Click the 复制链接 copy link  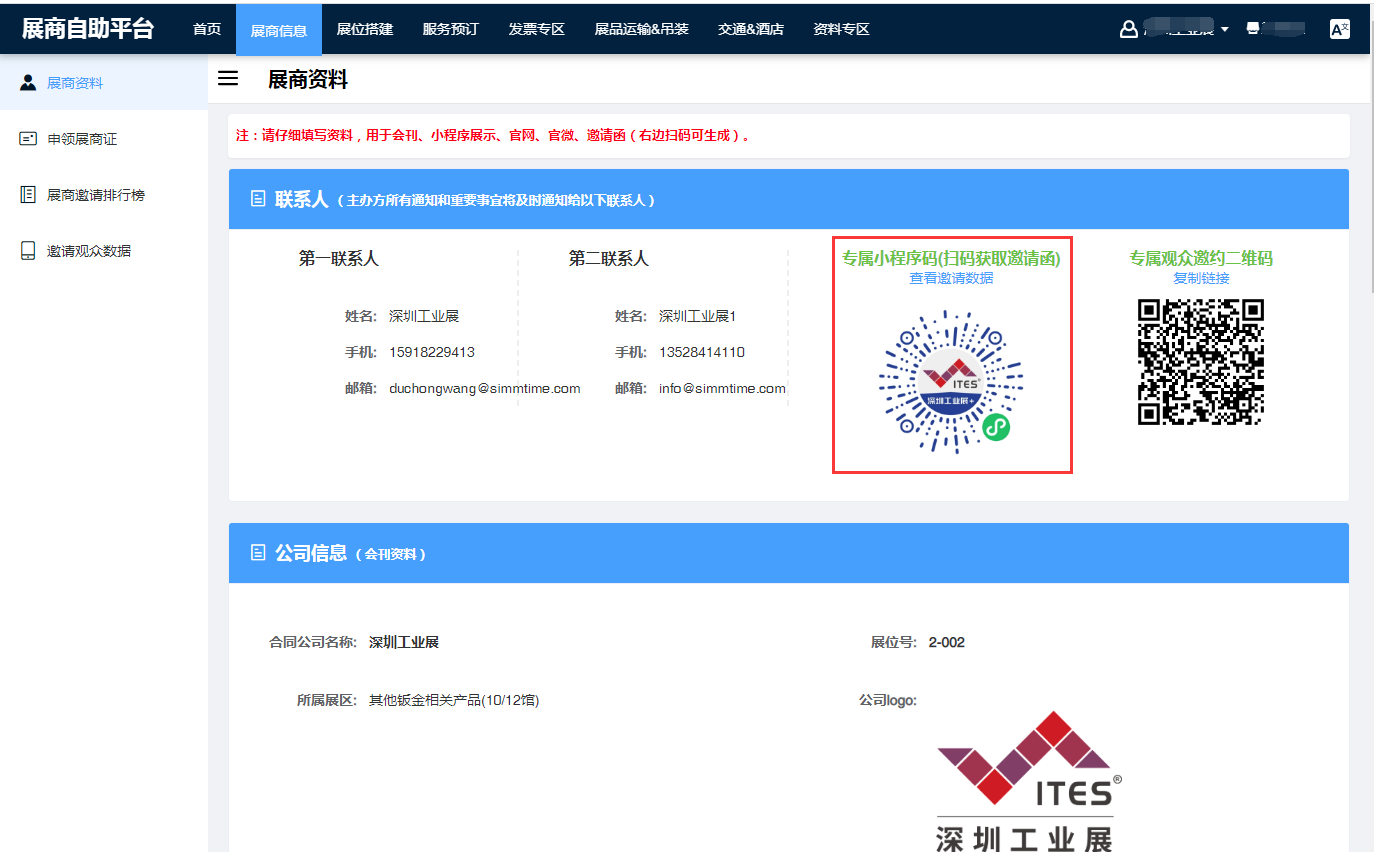(x=1201, y=278)
